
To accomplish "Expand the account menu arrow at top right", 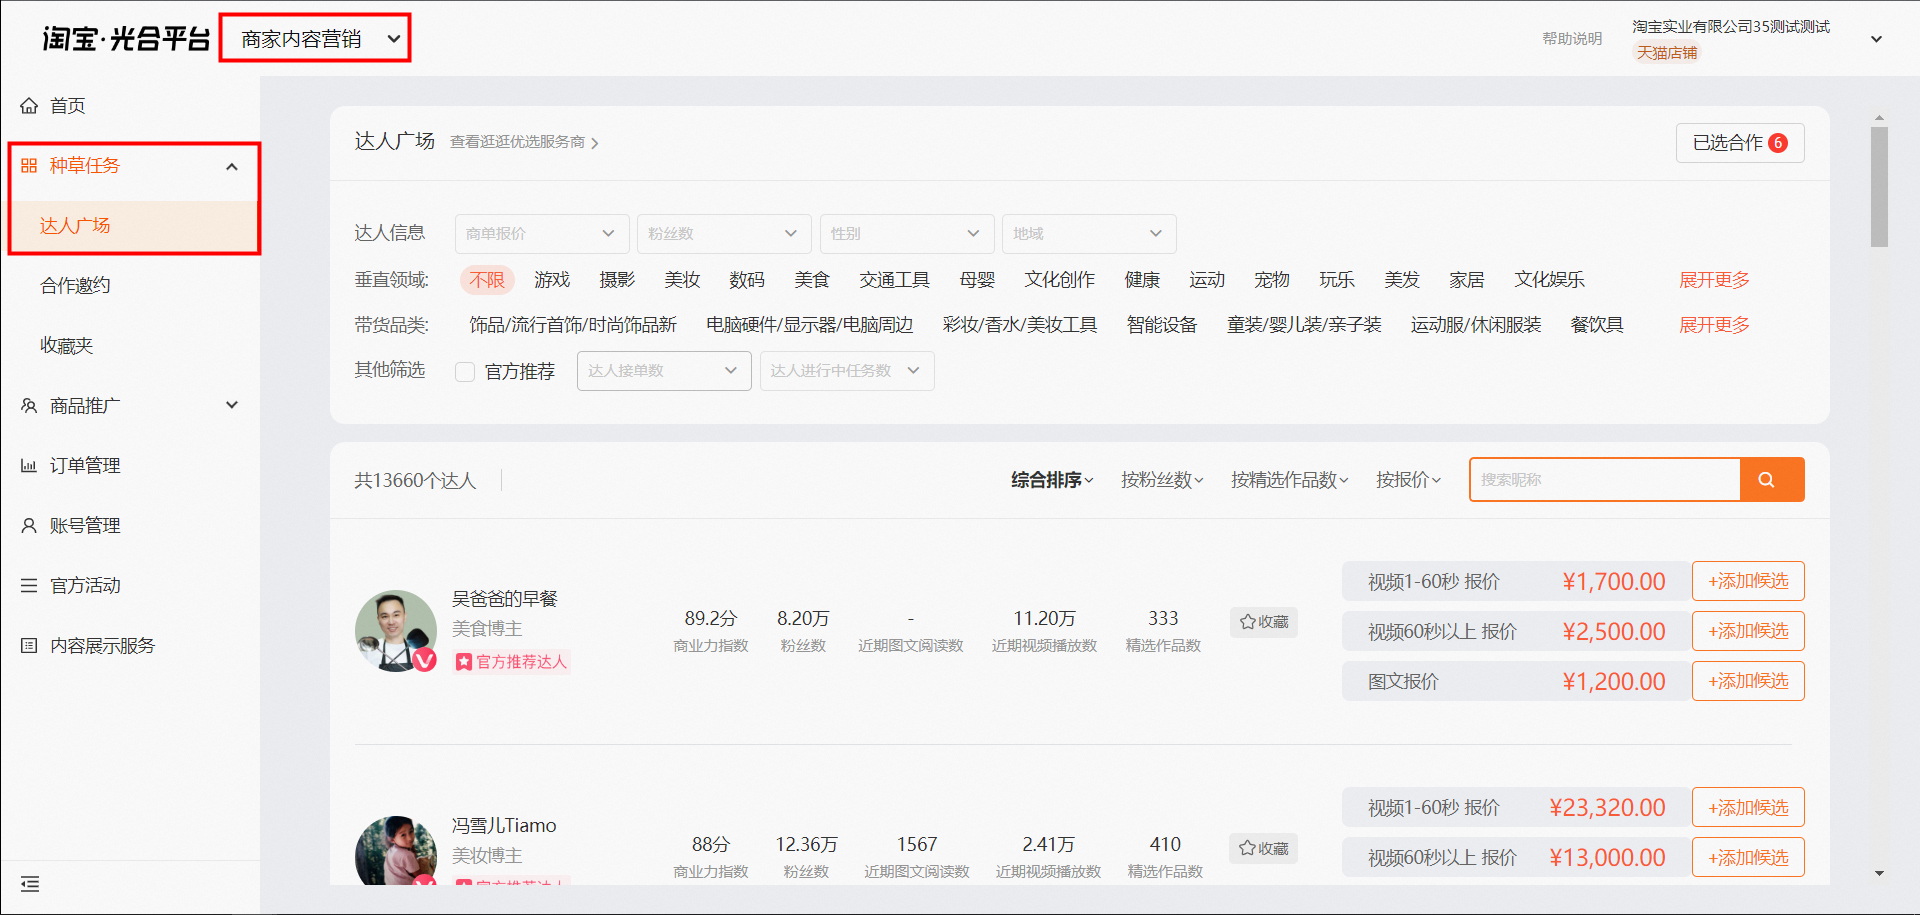I will (1877, 40).
